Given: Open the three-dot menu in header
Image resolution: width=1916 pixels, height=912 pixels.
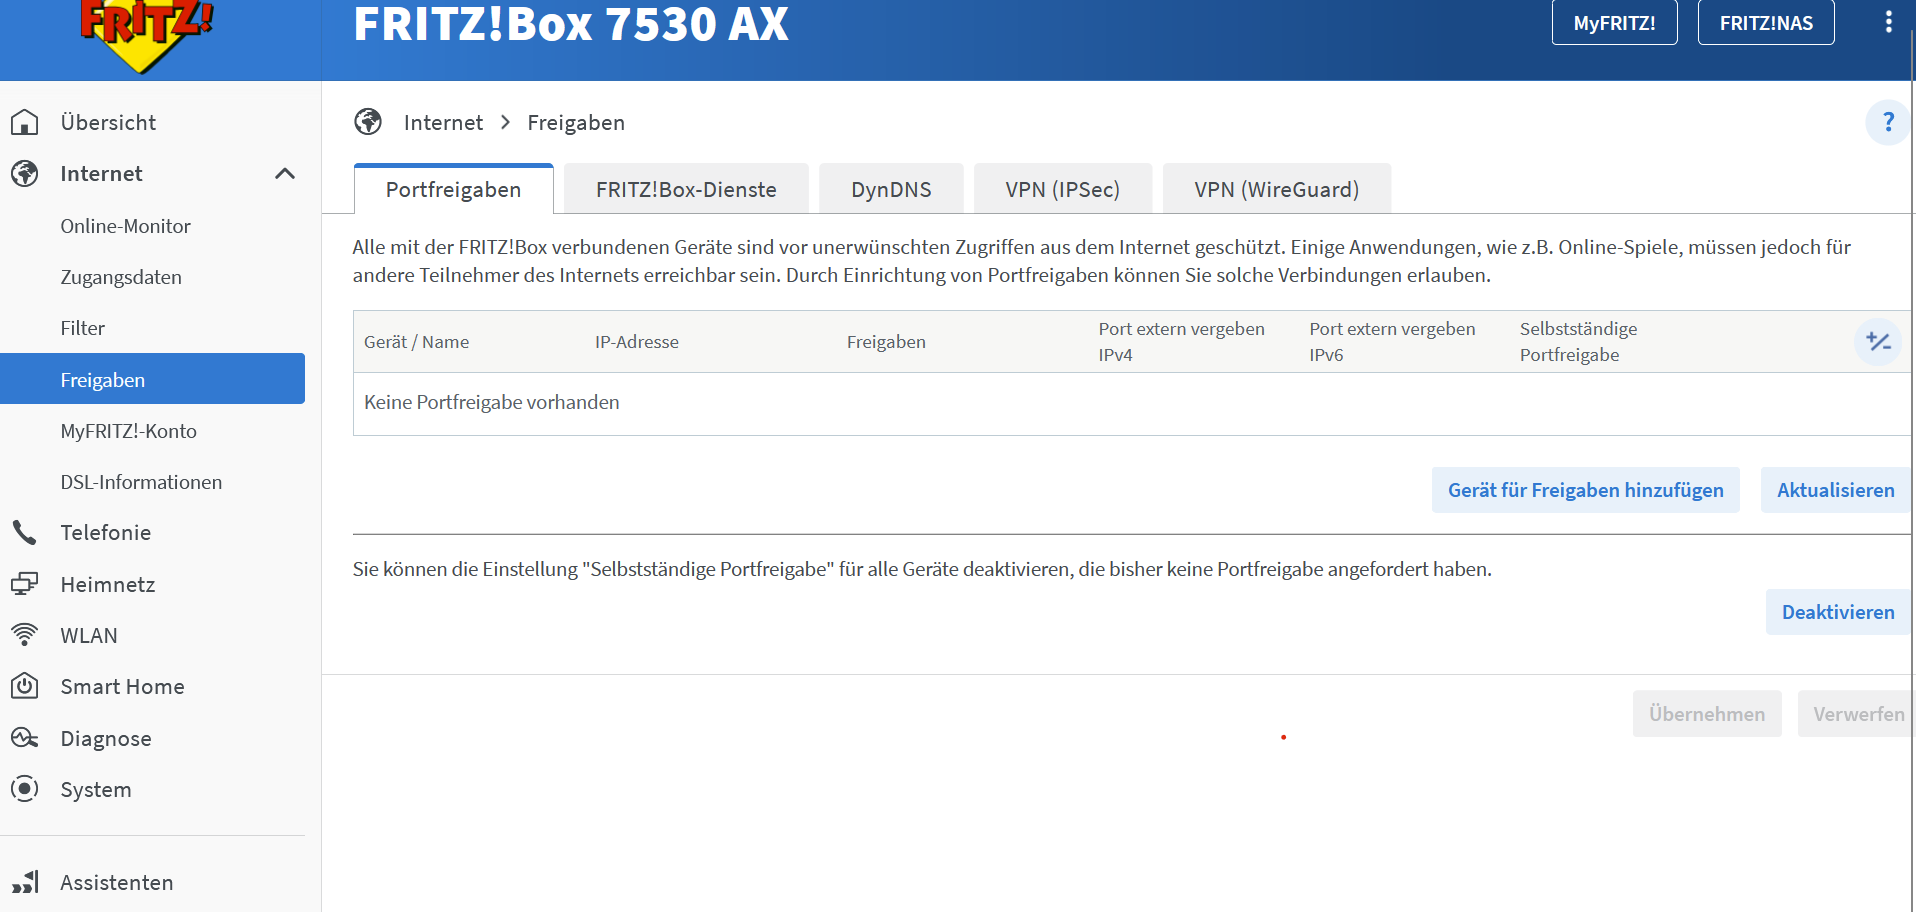Looking at the screenshot, I should point(1888,22).
